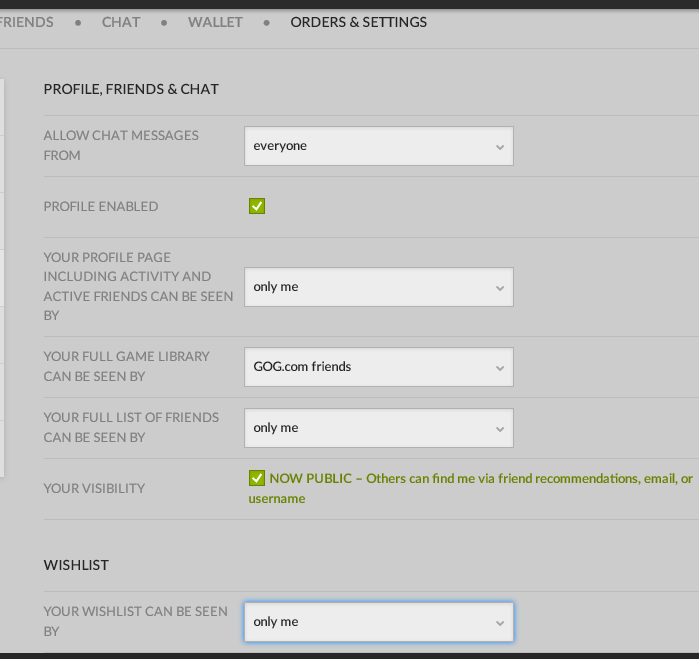Image resolution: width=699 pixels, height=659 pixels.
Task: Select the Orders & Settings tab
Action: 358,22
